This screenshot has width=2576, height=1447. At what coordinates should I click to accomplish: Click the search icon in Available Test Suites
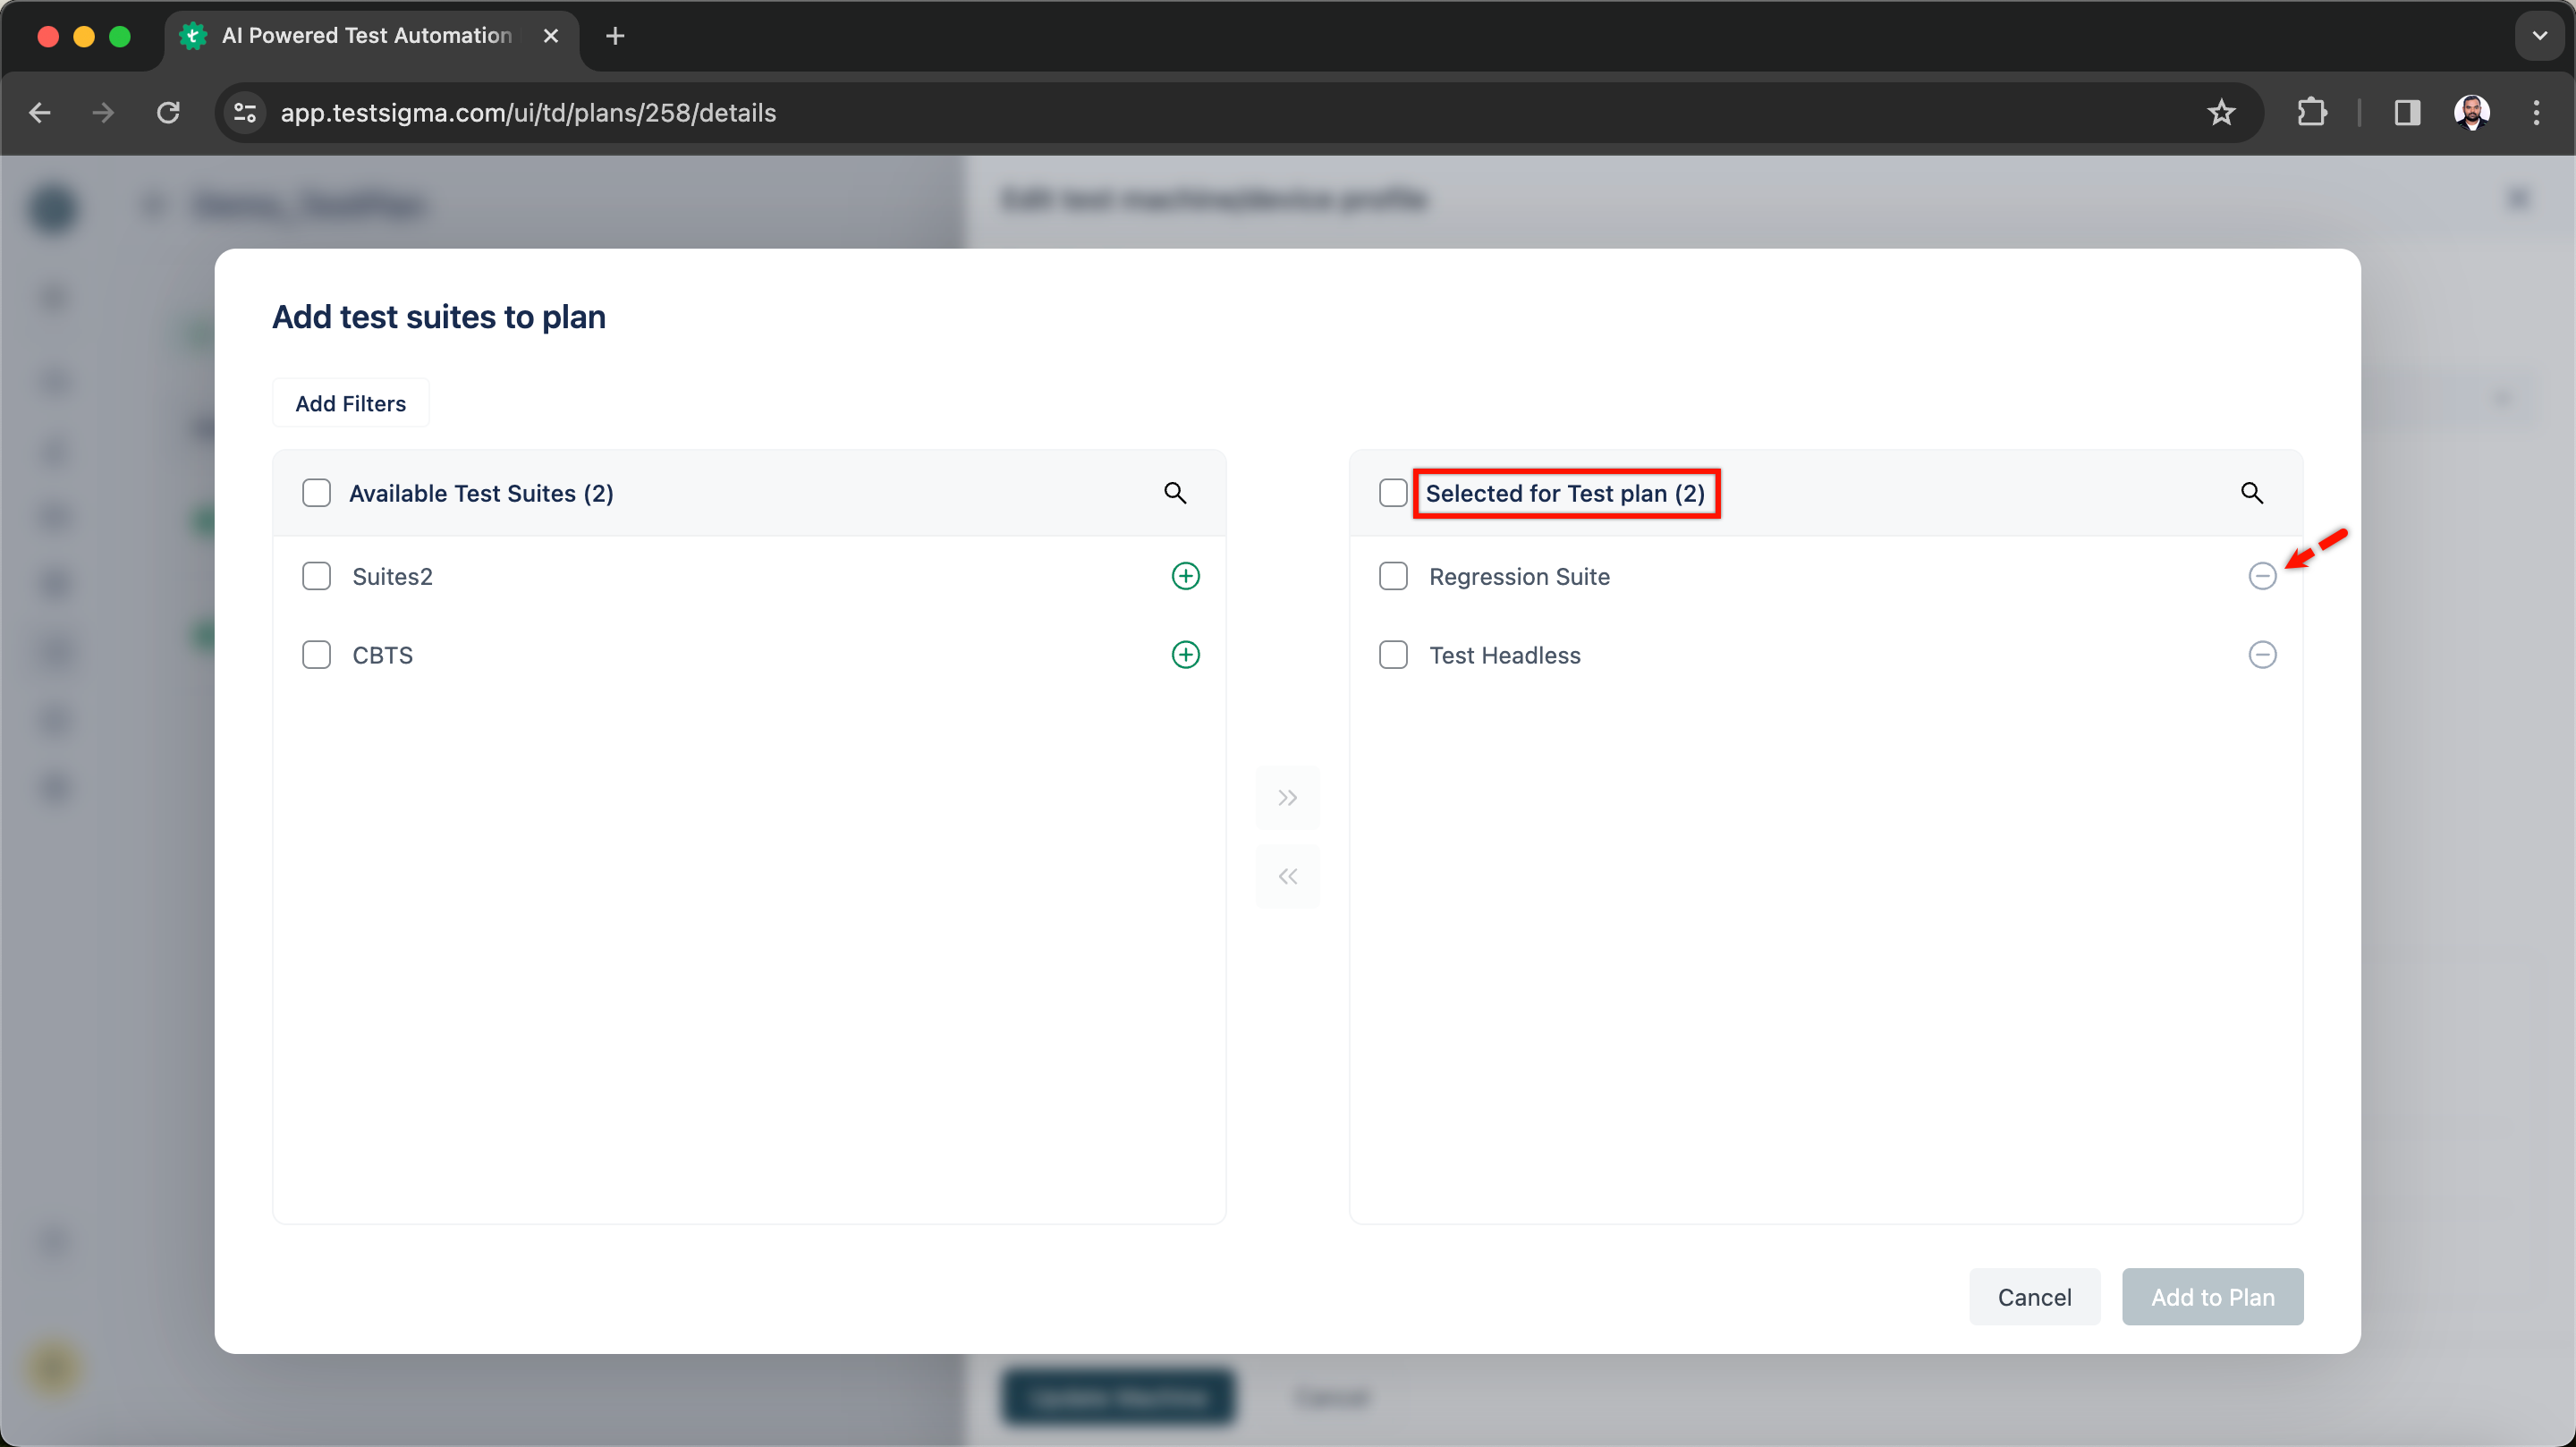tap(1174, 494)
